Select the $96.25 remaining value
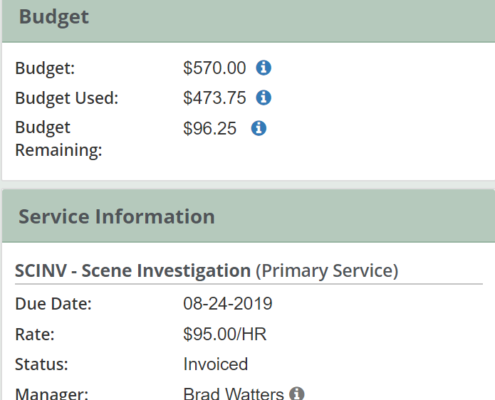 tap(210, 129)
